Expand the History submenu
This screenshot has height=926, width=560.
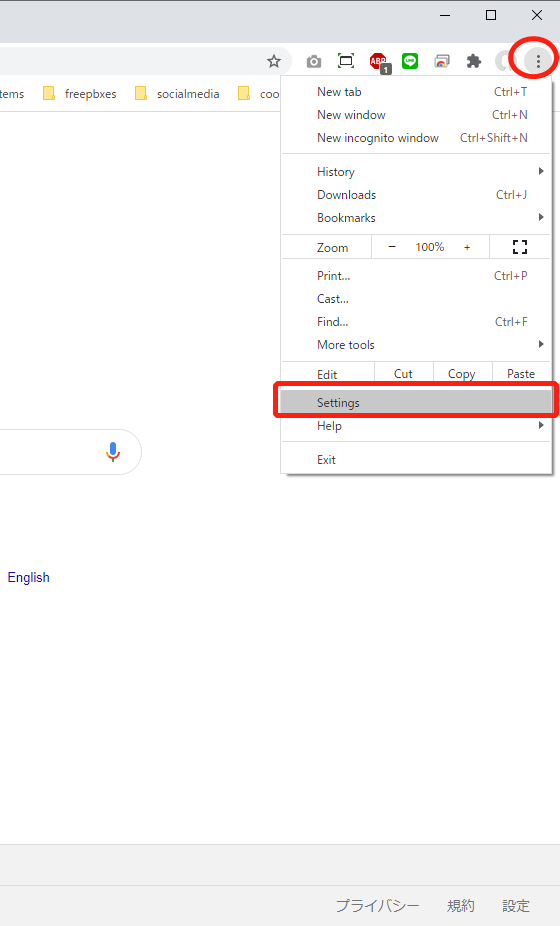click(416, 171)
